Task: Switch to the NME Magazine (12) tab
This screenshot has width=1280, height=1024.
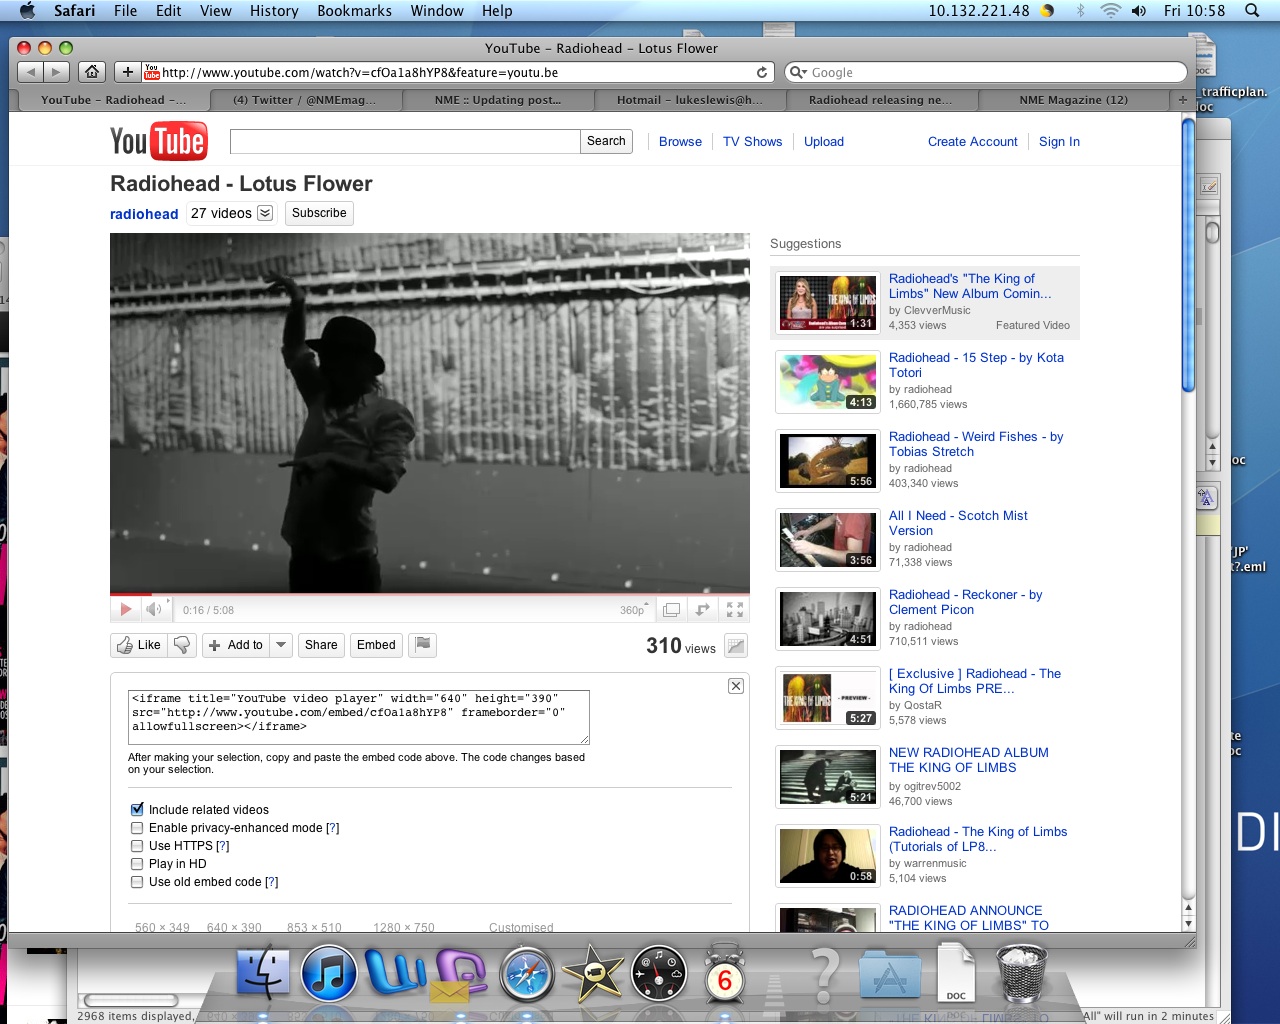Action: click(1073, 100)
